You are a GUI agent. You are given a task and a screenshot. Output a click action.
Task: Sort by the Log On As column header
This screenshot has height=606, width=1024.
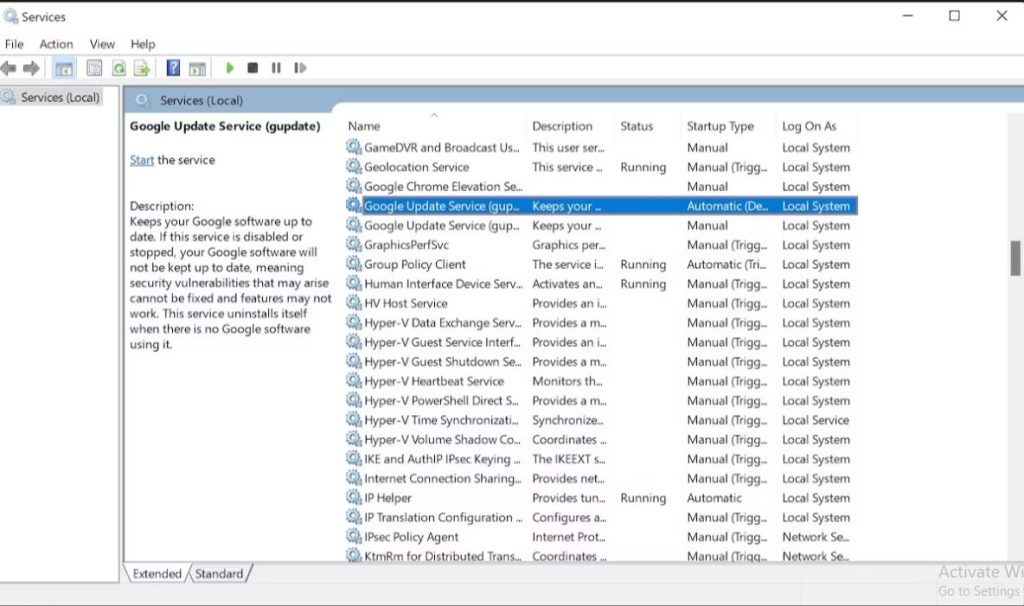pyautogui.click(x=809, y=126)
